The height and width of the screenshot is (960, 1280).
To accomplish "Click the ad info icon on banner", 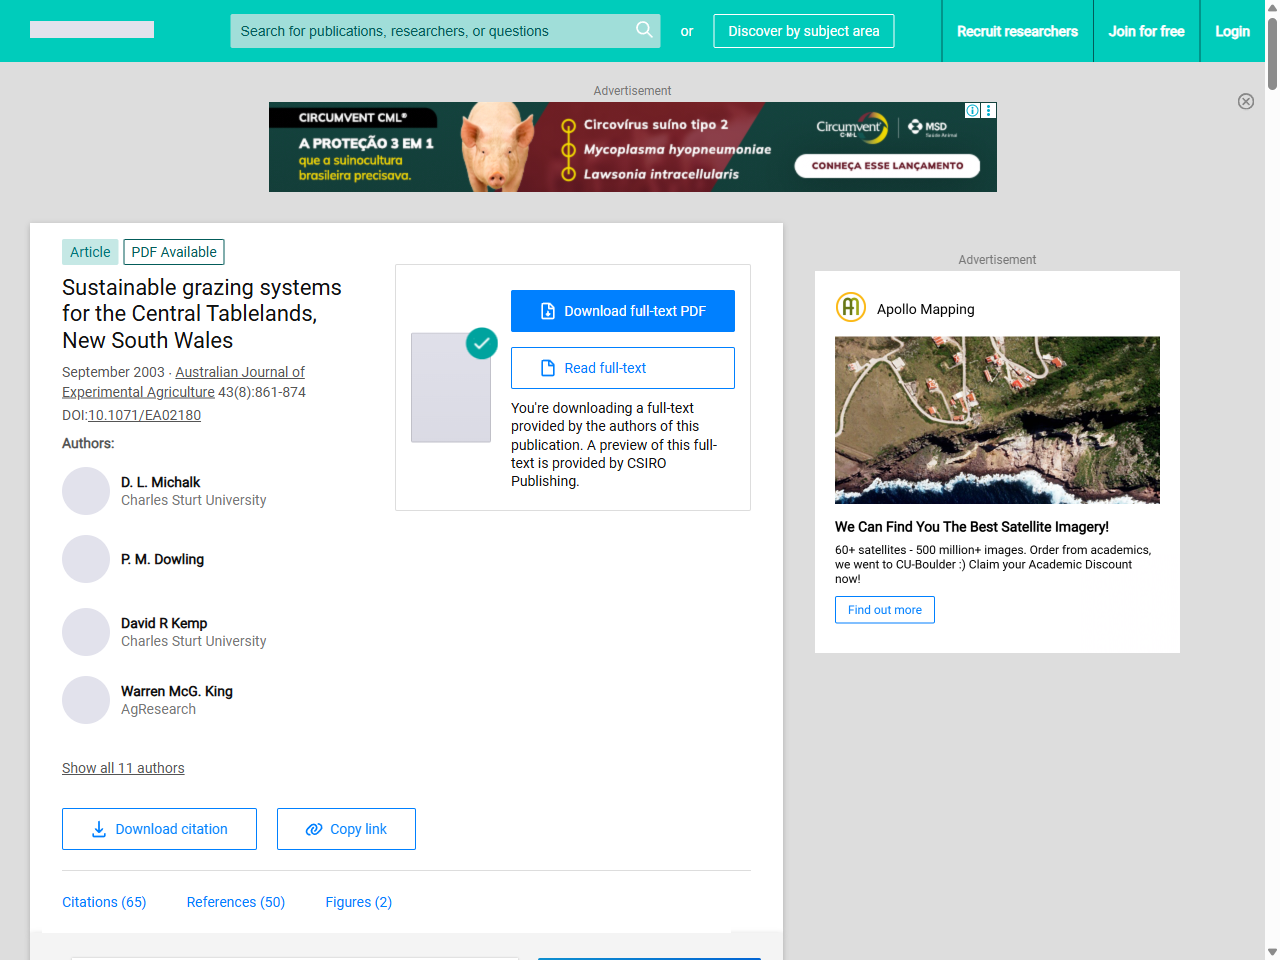I will point(972,111).
